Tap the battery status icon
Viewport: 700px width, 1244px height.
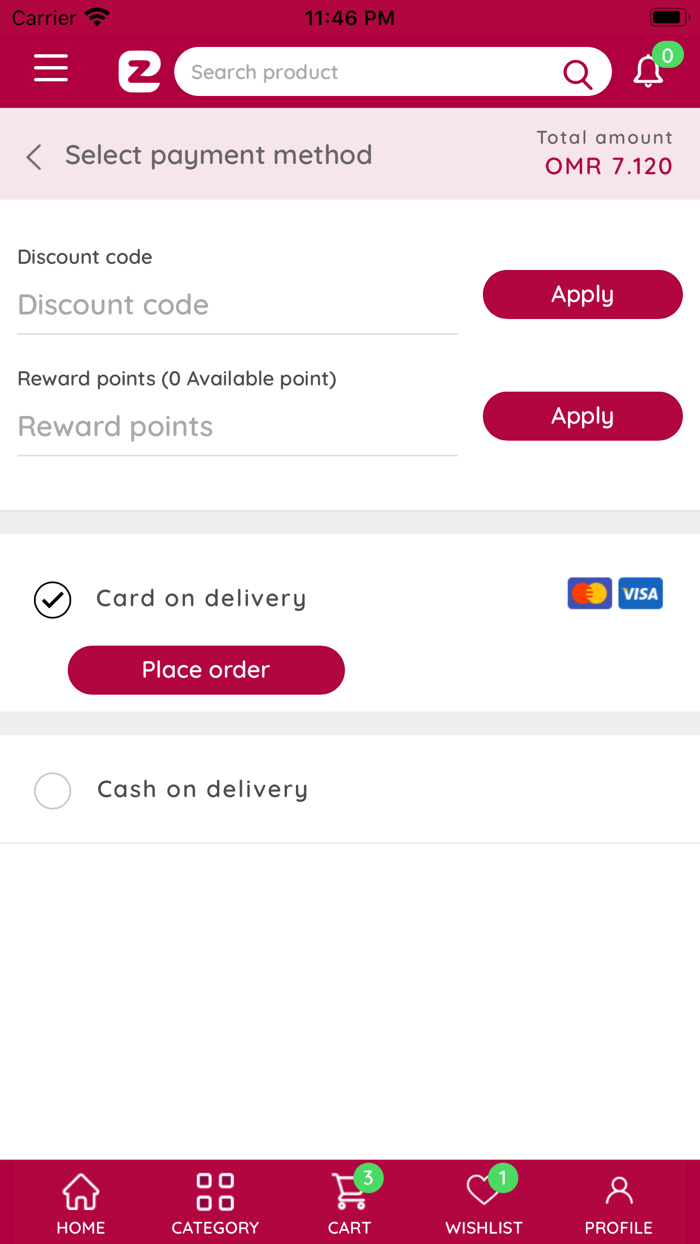click(x=669, y=15)
